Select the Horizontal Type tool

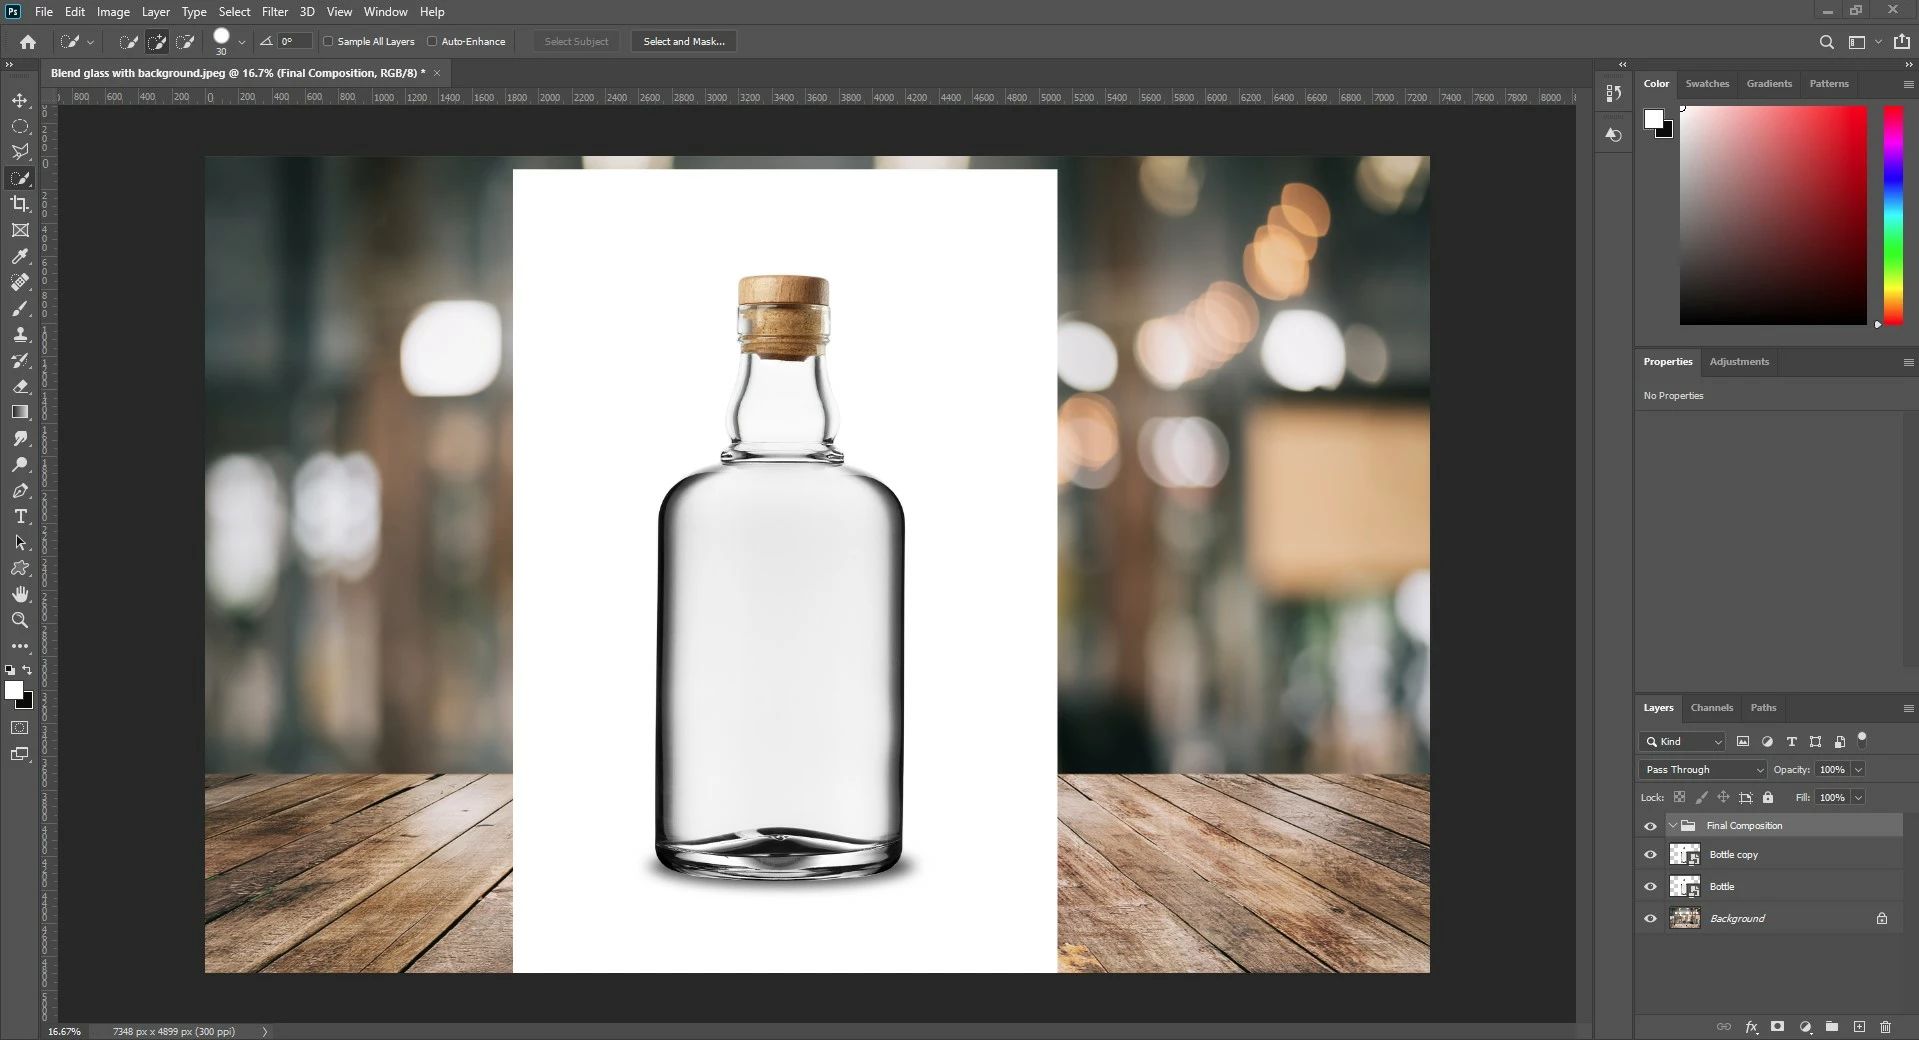(x=20, y=516)
